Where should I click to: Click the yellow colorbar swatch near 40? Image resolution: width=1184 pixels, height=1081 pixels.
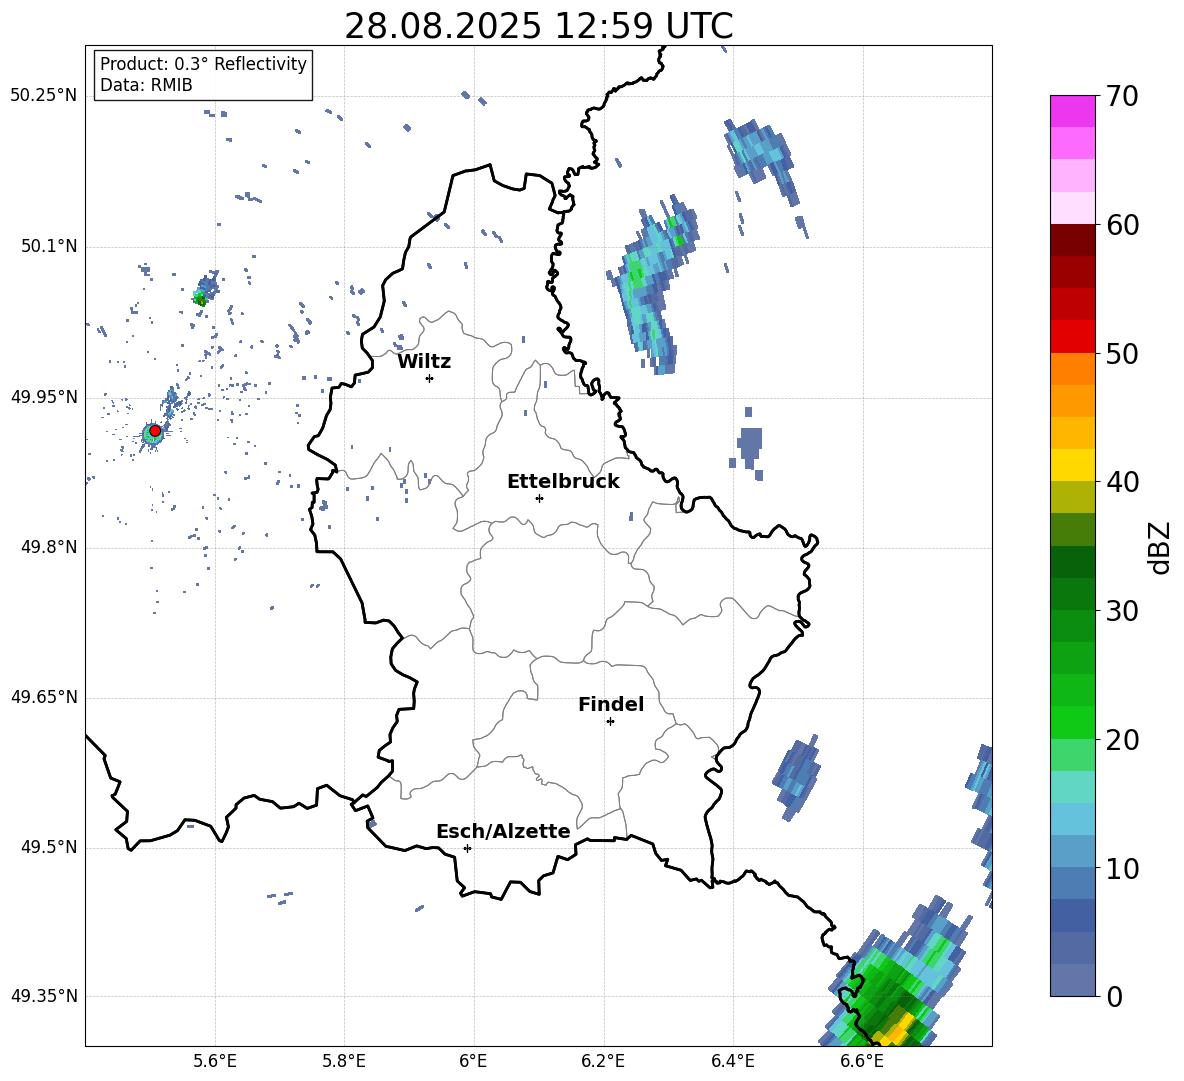click(1072, 465)
